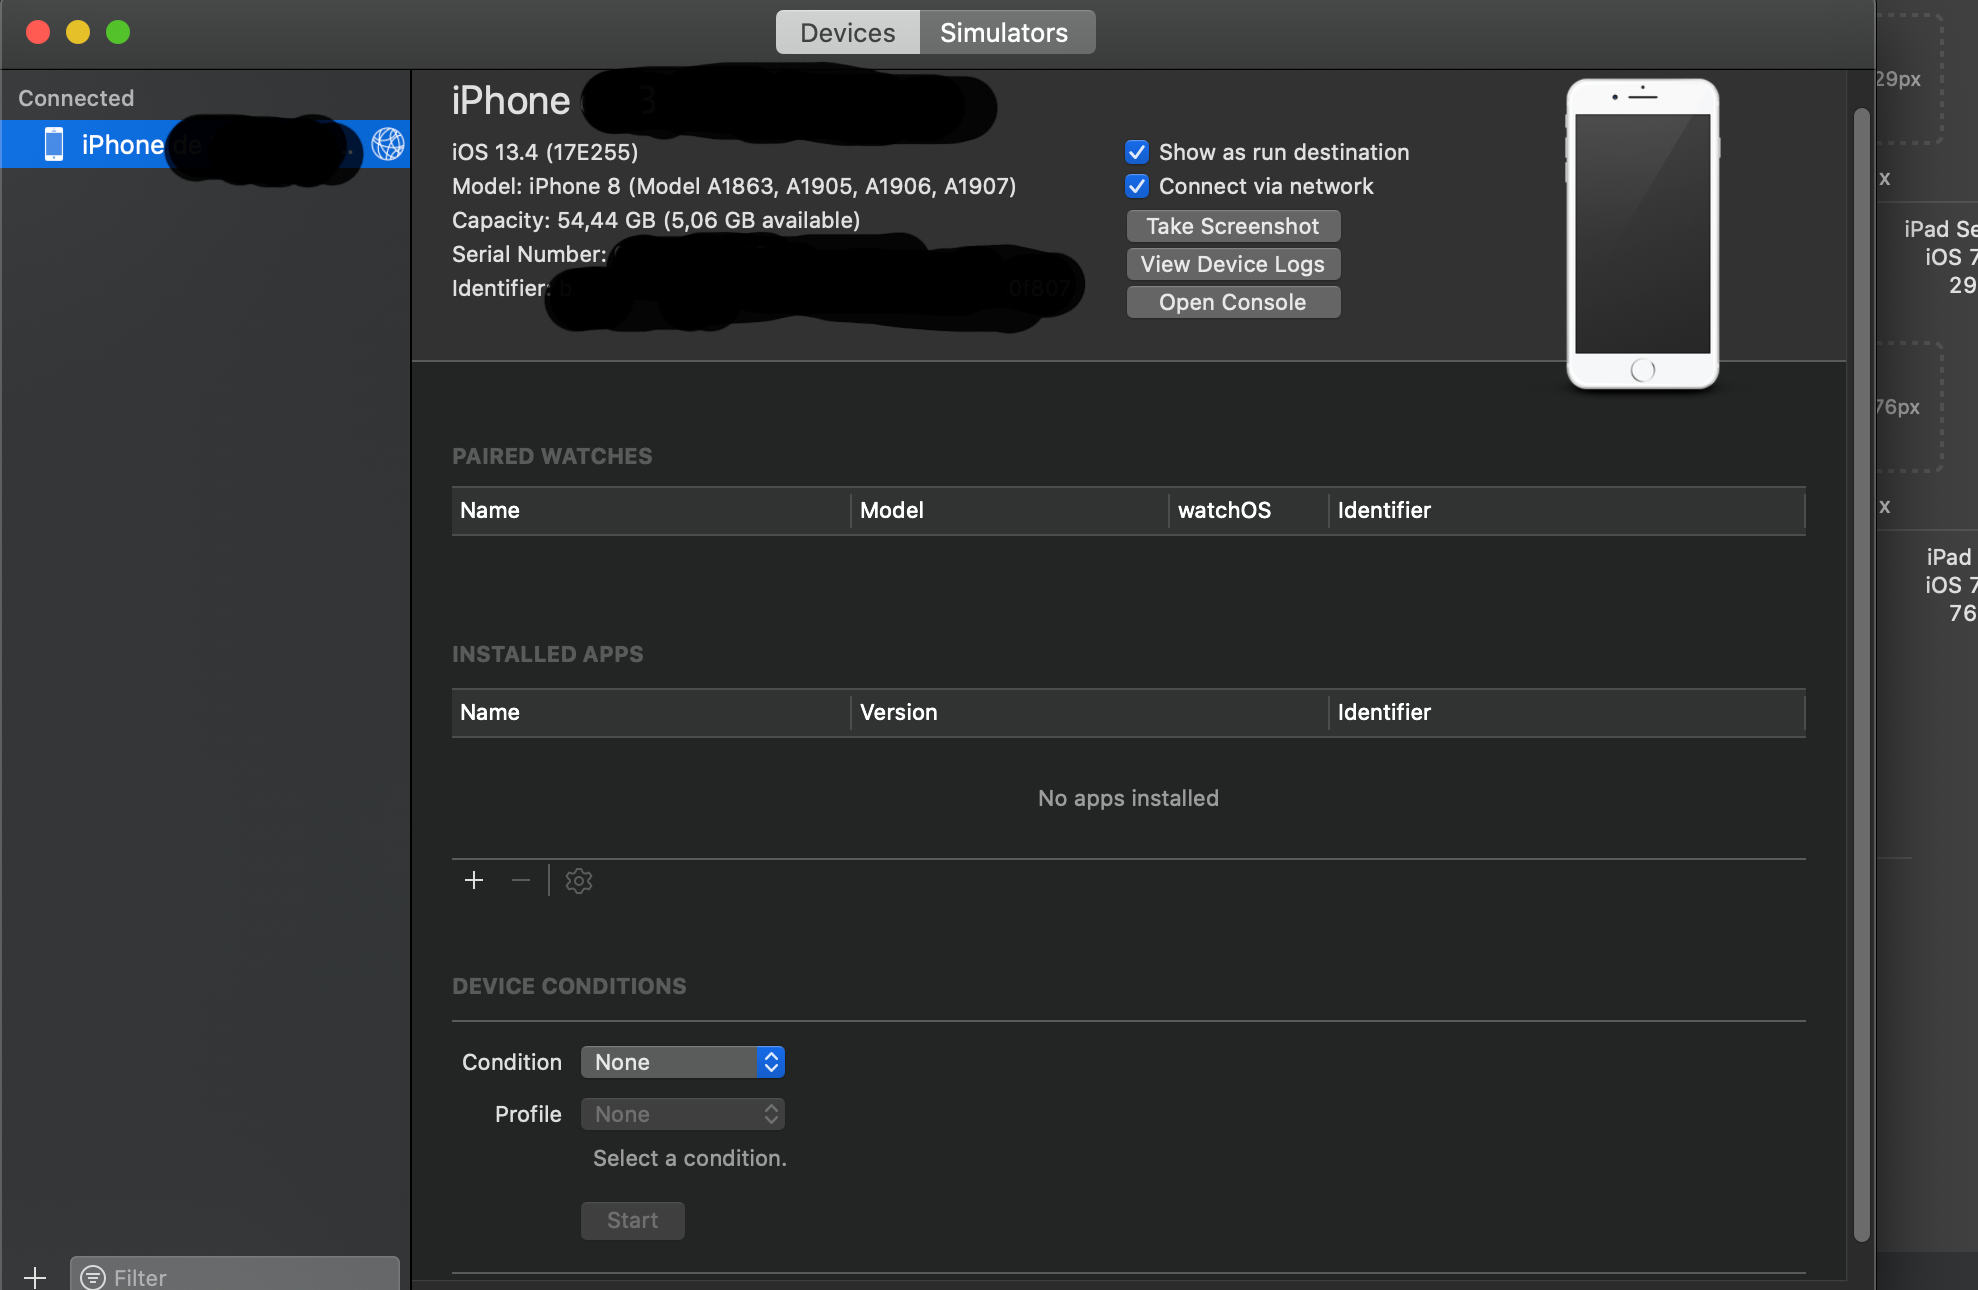
Task: Select the Devices tab
Action: [x=847, y=32]
